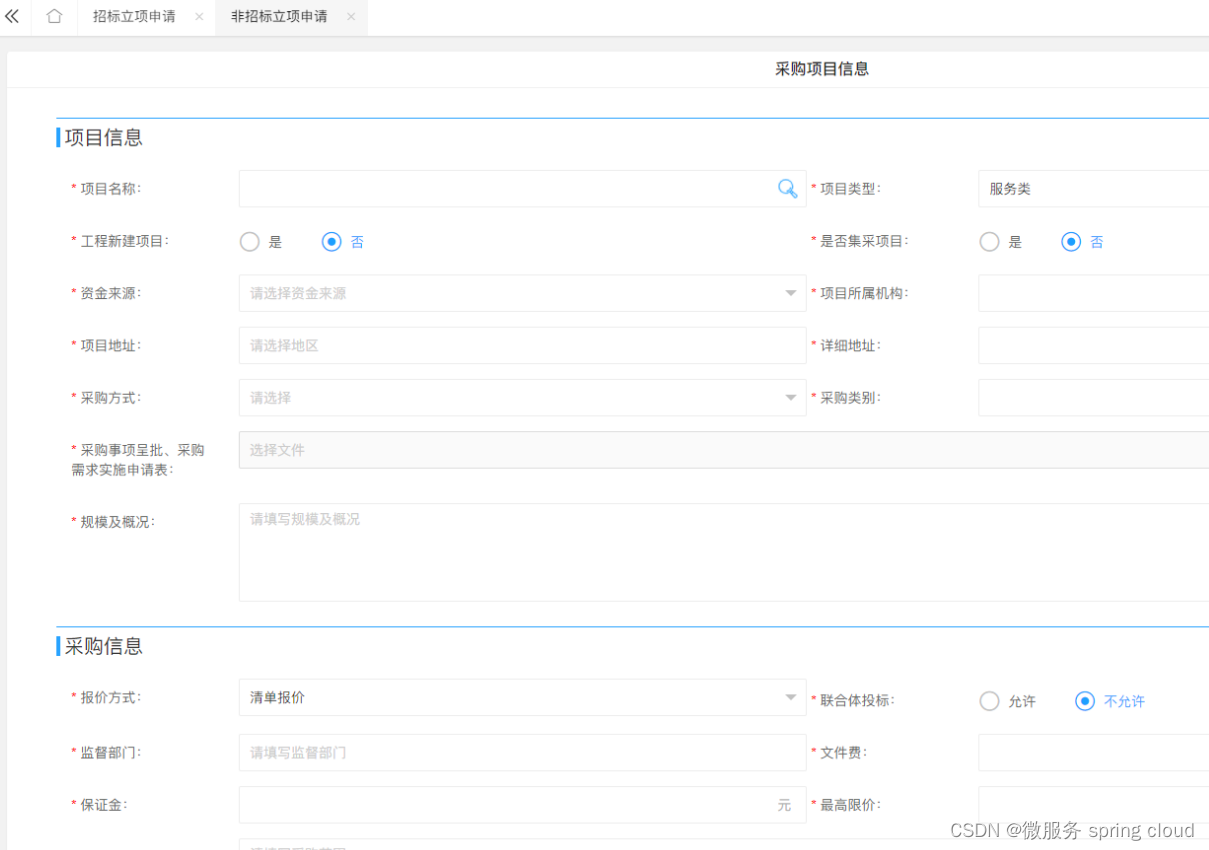Viewport: 1209px width, 850px height.
Task: Open the 报价方式 dropdown showing 清单报价
Action: pos(522,697)
